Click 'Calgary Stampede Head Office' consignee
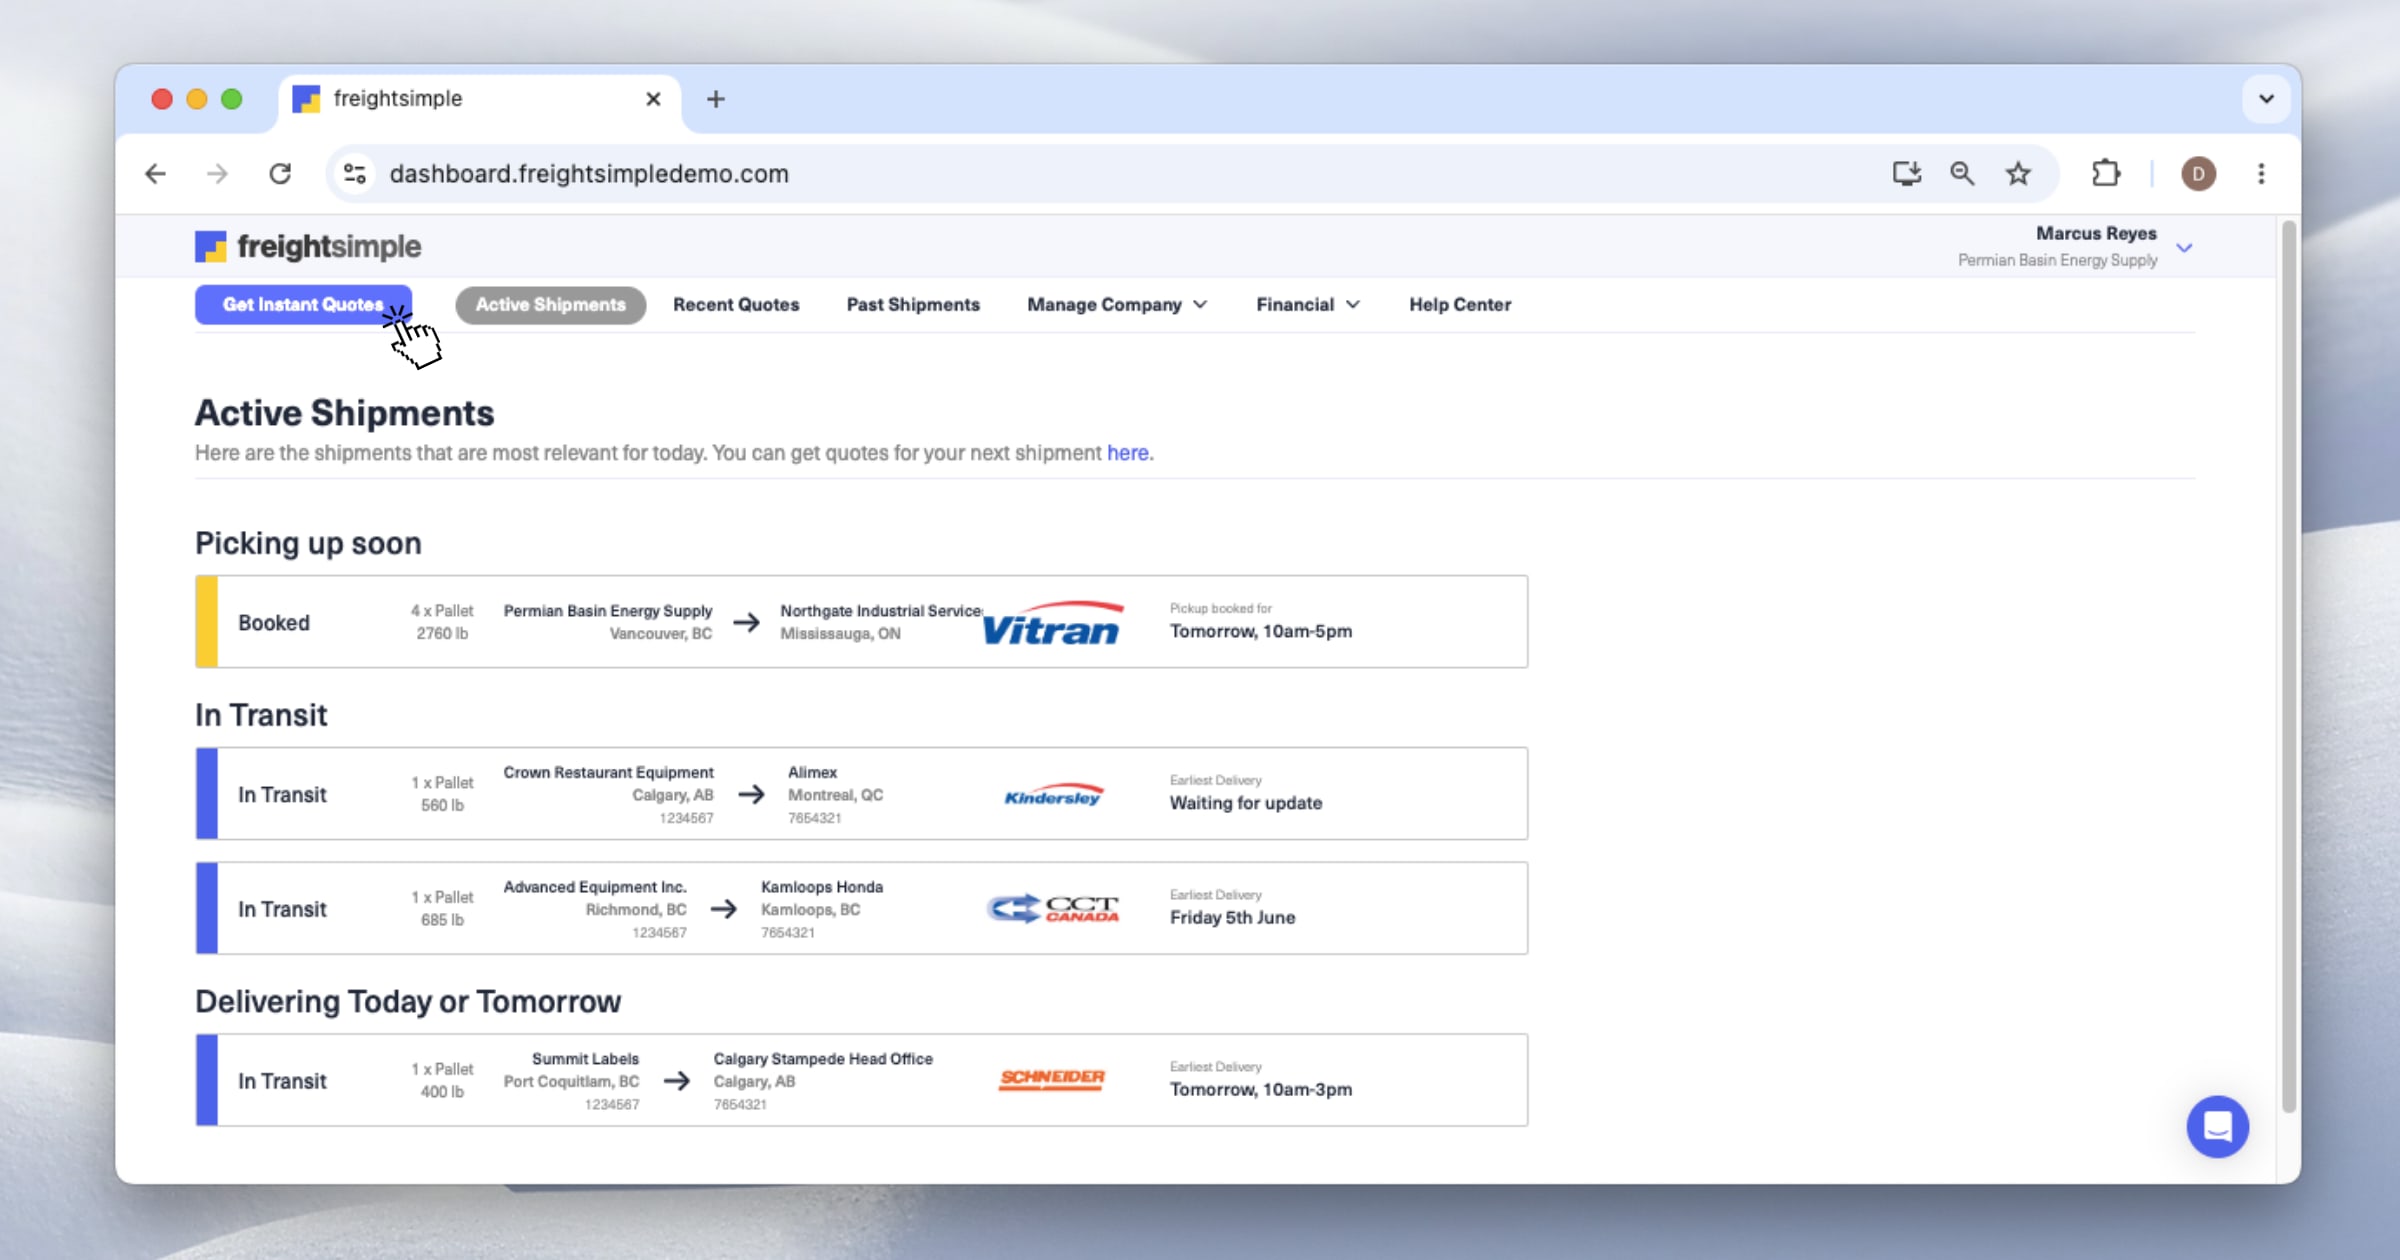 (823, 1058)
